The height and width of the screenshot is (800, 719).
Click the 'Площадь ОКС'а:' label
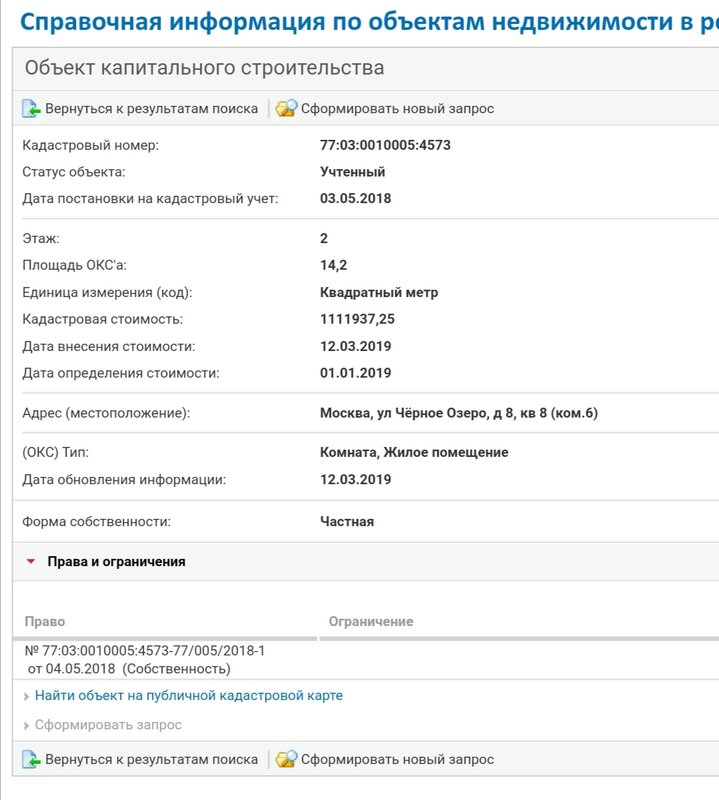(75, 265)
